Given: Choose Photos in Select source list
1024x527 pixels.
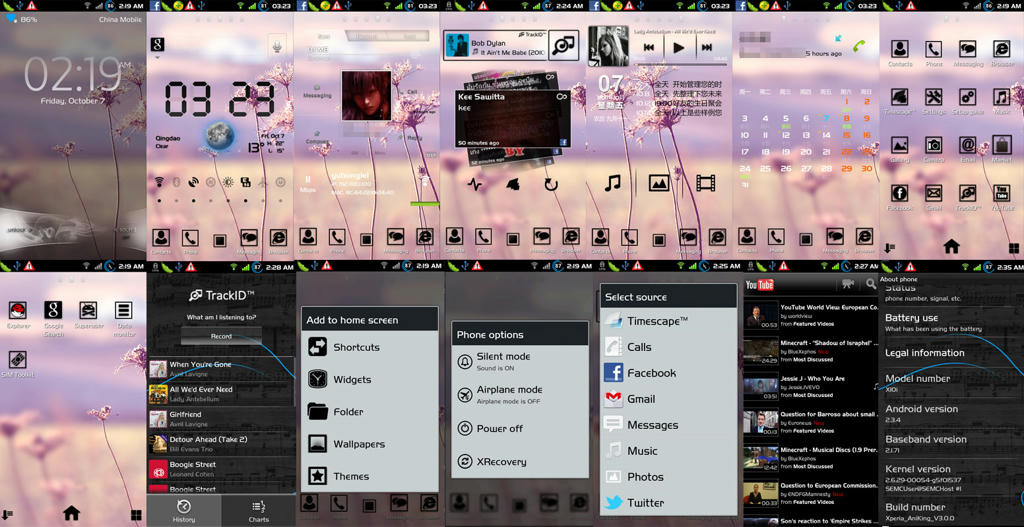Looking at the screenshot, I should point(669,477).
